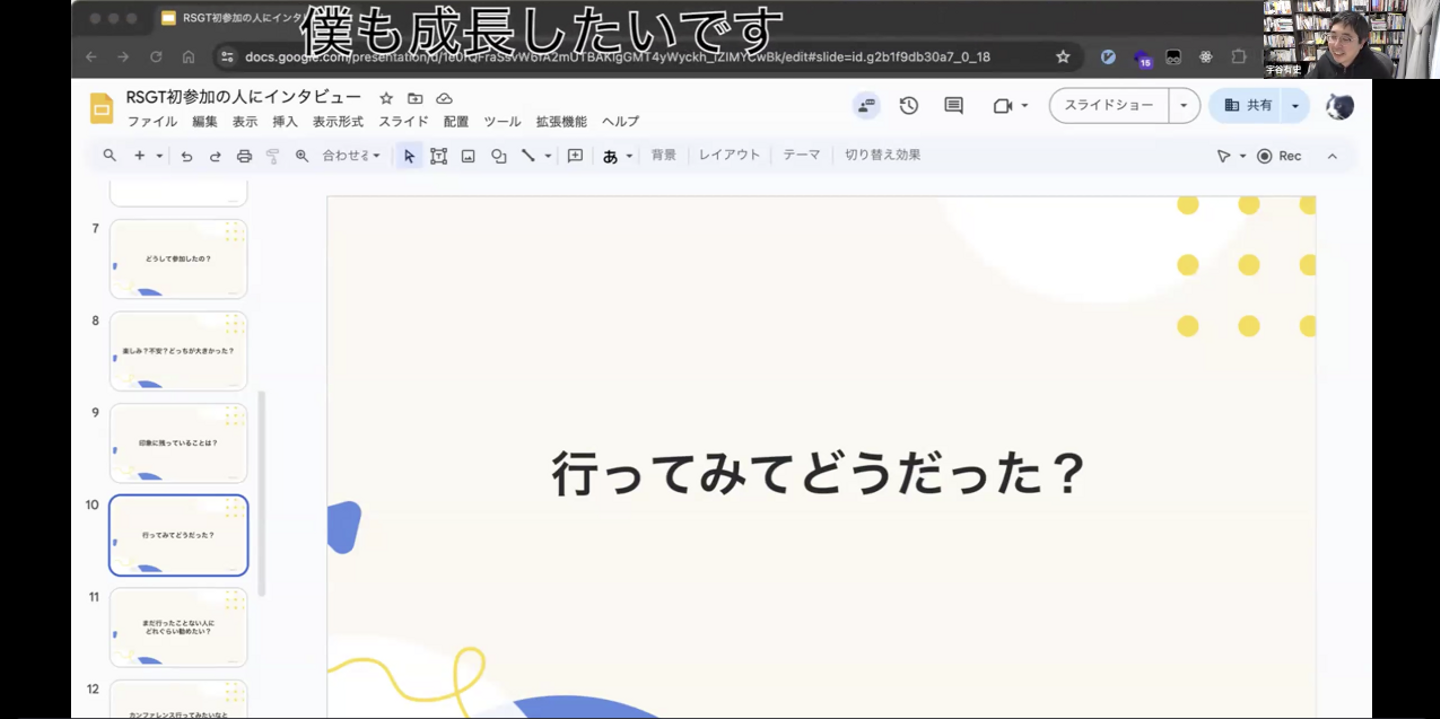The height and width of the screenshot is (719, 1440).
Task: Bookmark page using address bar star
Action: 1063,57
